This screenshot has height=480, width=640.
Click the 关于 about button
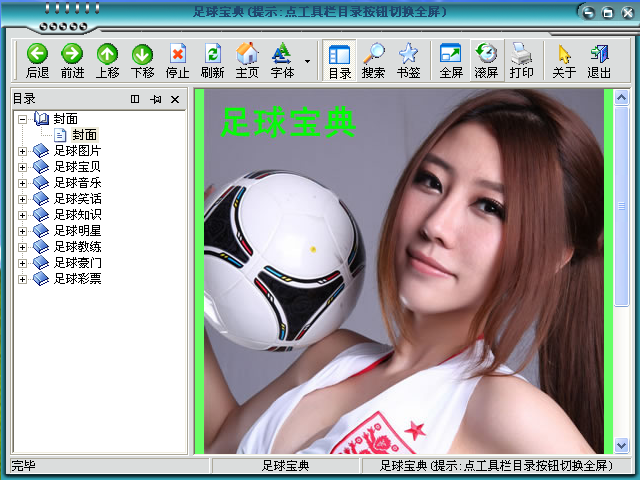coord(564,60)
